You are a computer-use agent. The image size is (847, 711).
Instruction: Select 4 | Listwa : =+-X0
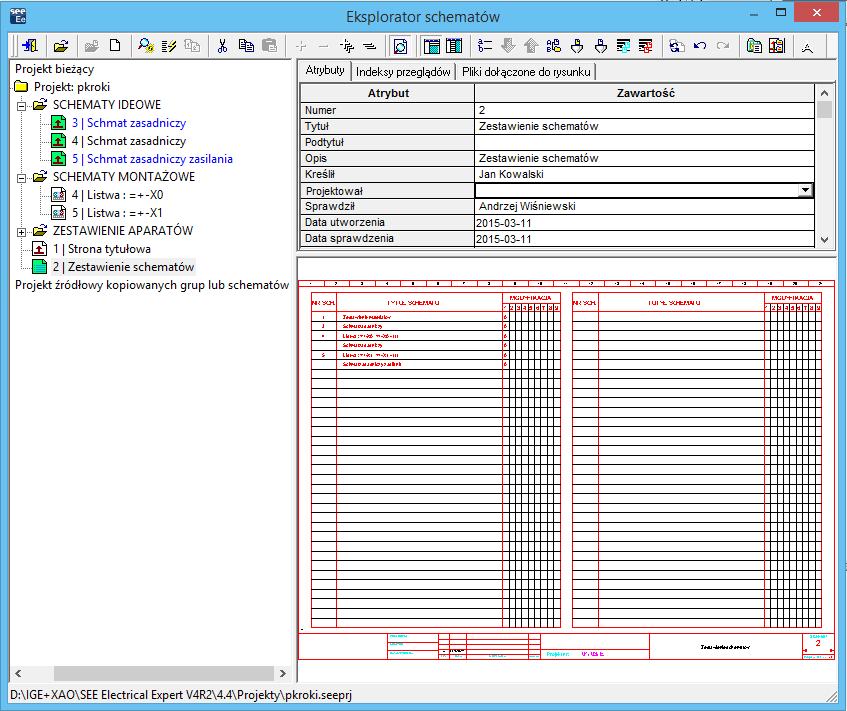click(117, 195)
